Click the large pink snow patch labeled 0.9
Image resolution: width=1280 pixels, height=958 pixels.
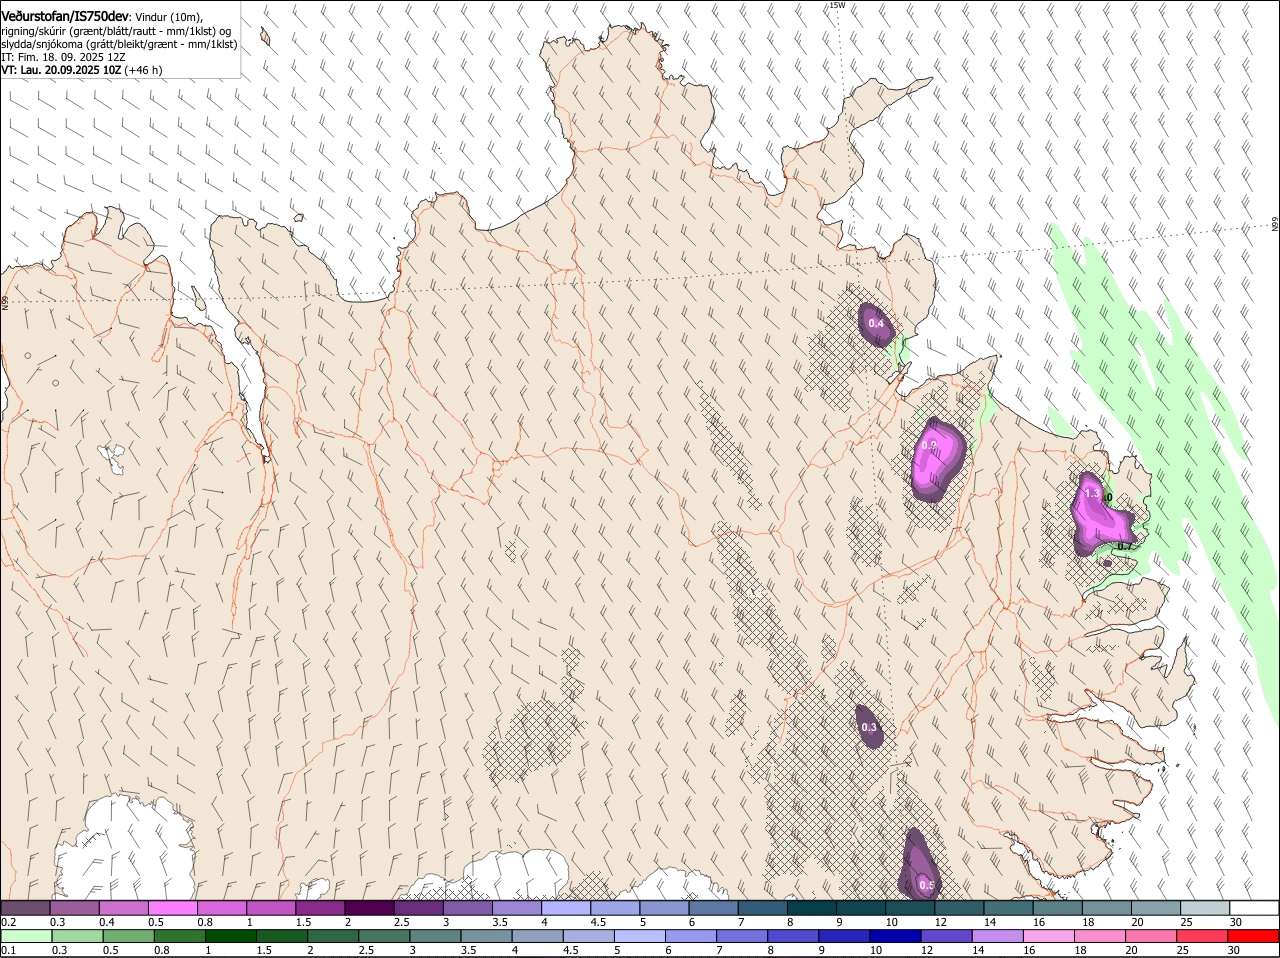pyautogui.click(x=936, y=460)
